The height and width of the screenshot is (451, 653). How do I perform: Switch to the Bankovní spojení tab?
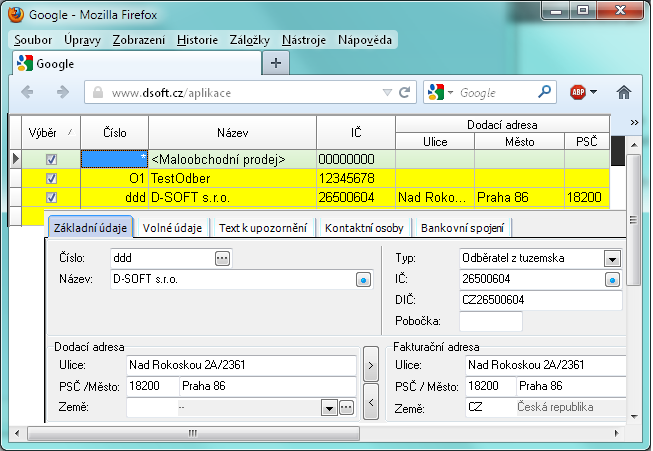(461, 228)
